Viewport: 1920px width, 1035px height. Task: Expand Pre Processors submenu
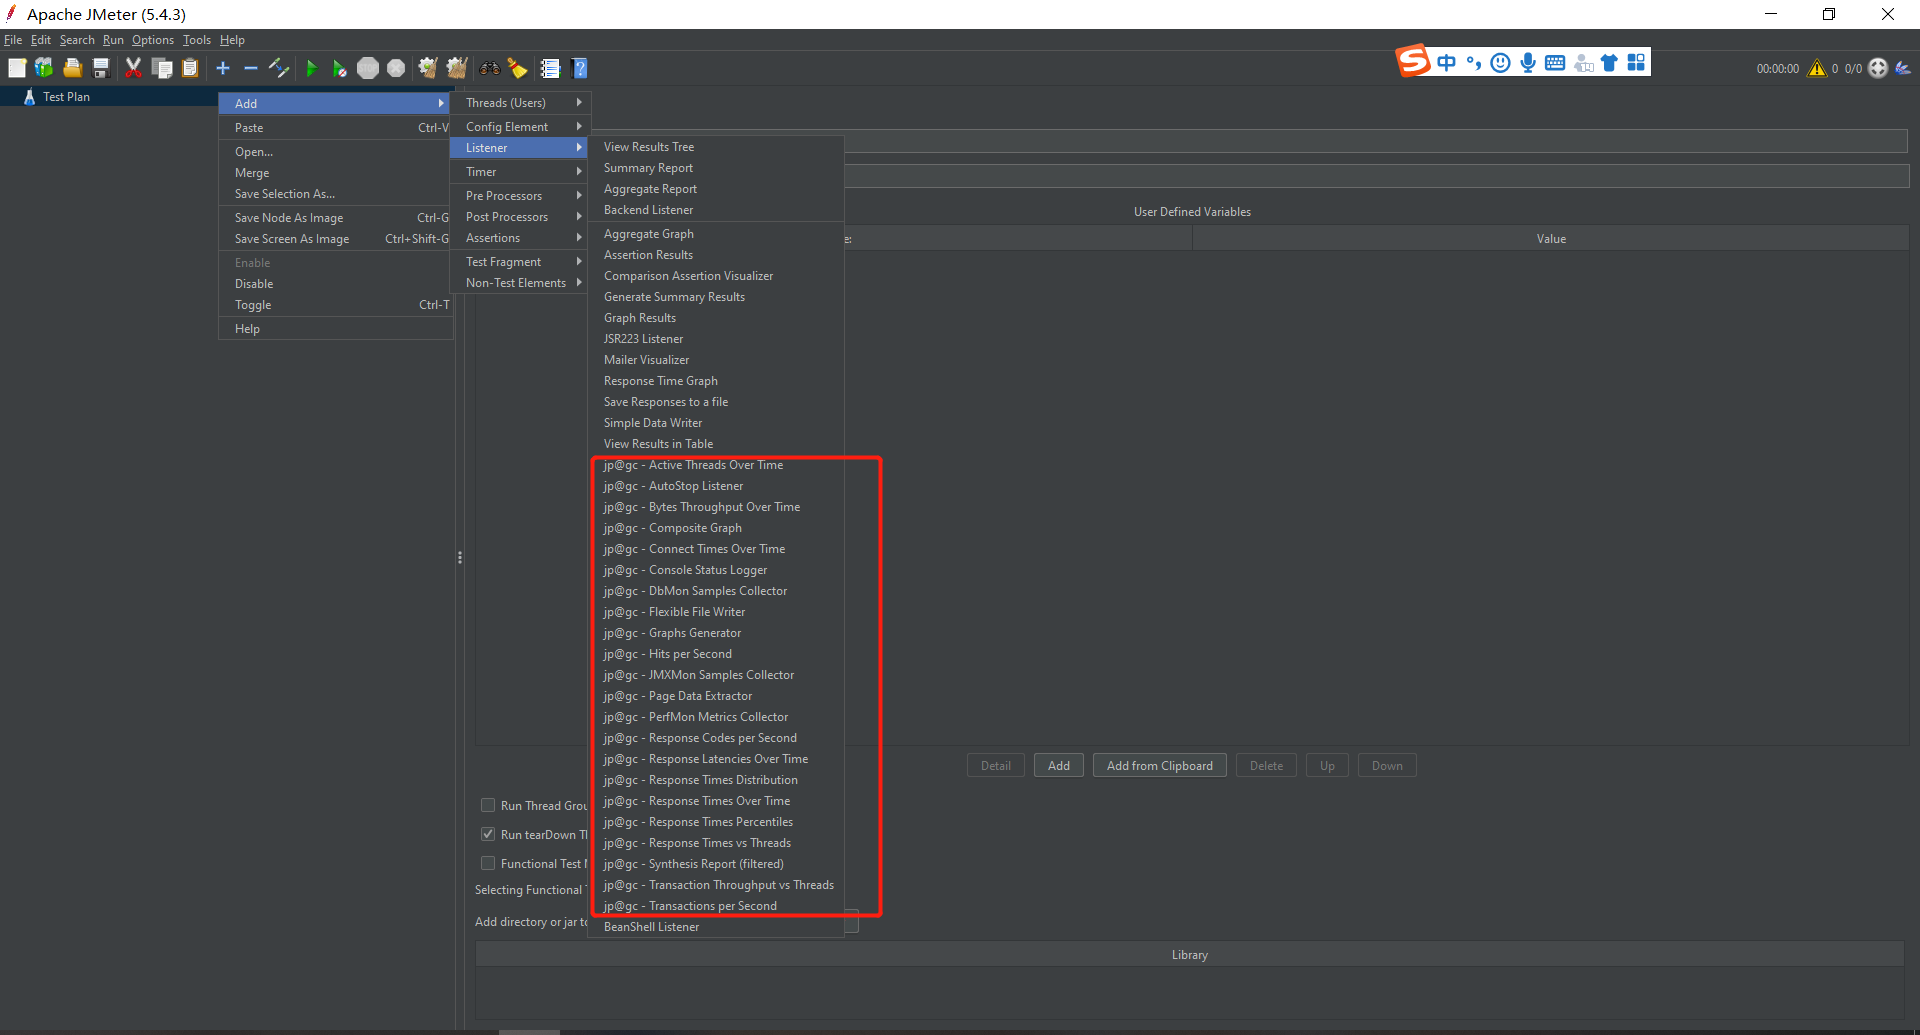(521, 195)
